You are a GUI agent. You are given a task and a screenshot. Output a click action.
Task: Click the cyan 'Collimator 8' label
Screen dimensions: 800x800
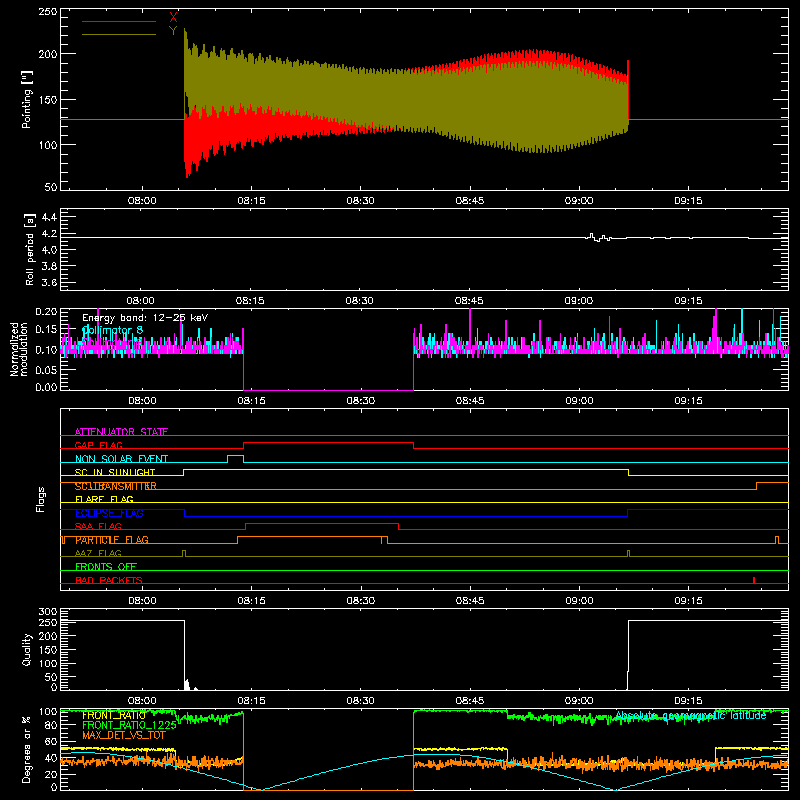click(x=113, y=330)
